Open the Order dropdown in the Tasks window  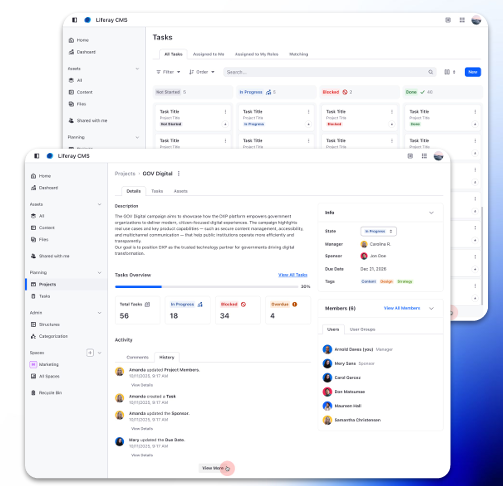[x=202, y=72]
